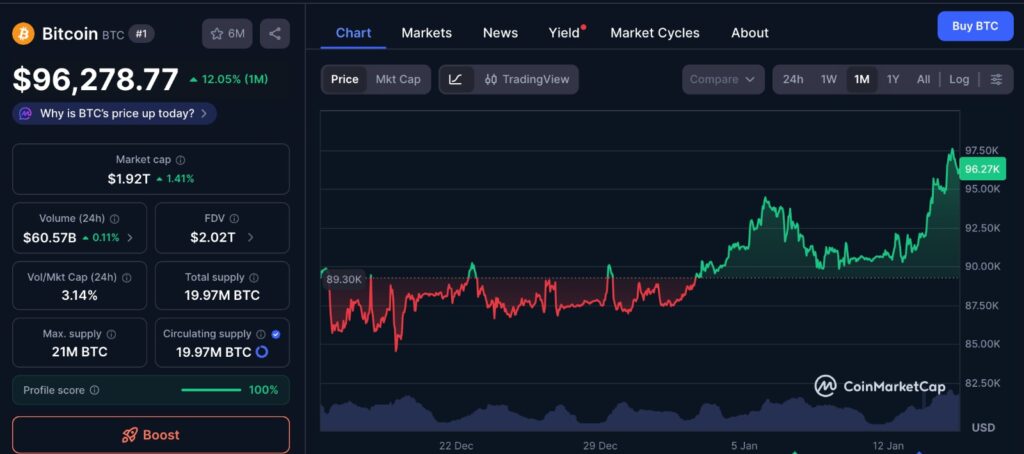Click the 3.14% Vol/Mkt Cap value
This screenshot has height=454, width=1024.
[80, 296]
